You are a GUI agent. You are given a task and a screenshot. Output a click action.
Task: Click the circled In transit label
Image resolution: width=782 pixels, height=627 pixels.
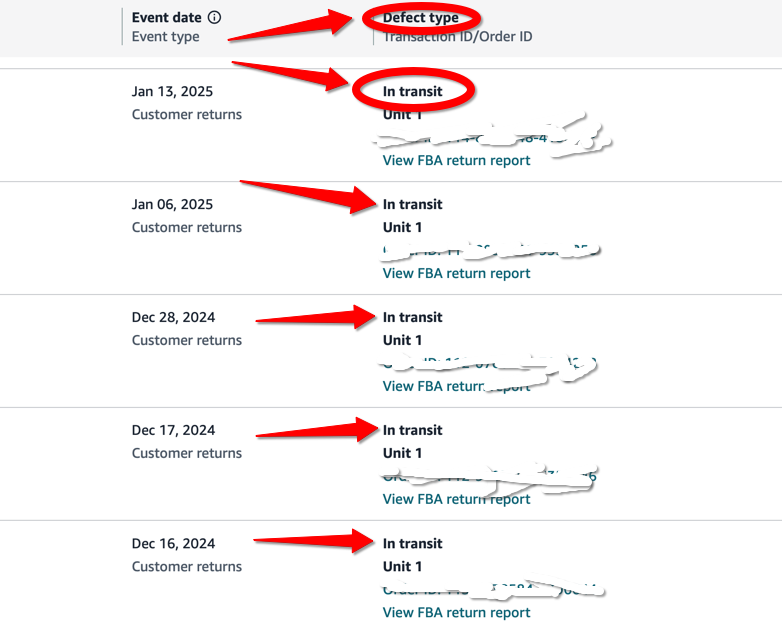(412, 91)
